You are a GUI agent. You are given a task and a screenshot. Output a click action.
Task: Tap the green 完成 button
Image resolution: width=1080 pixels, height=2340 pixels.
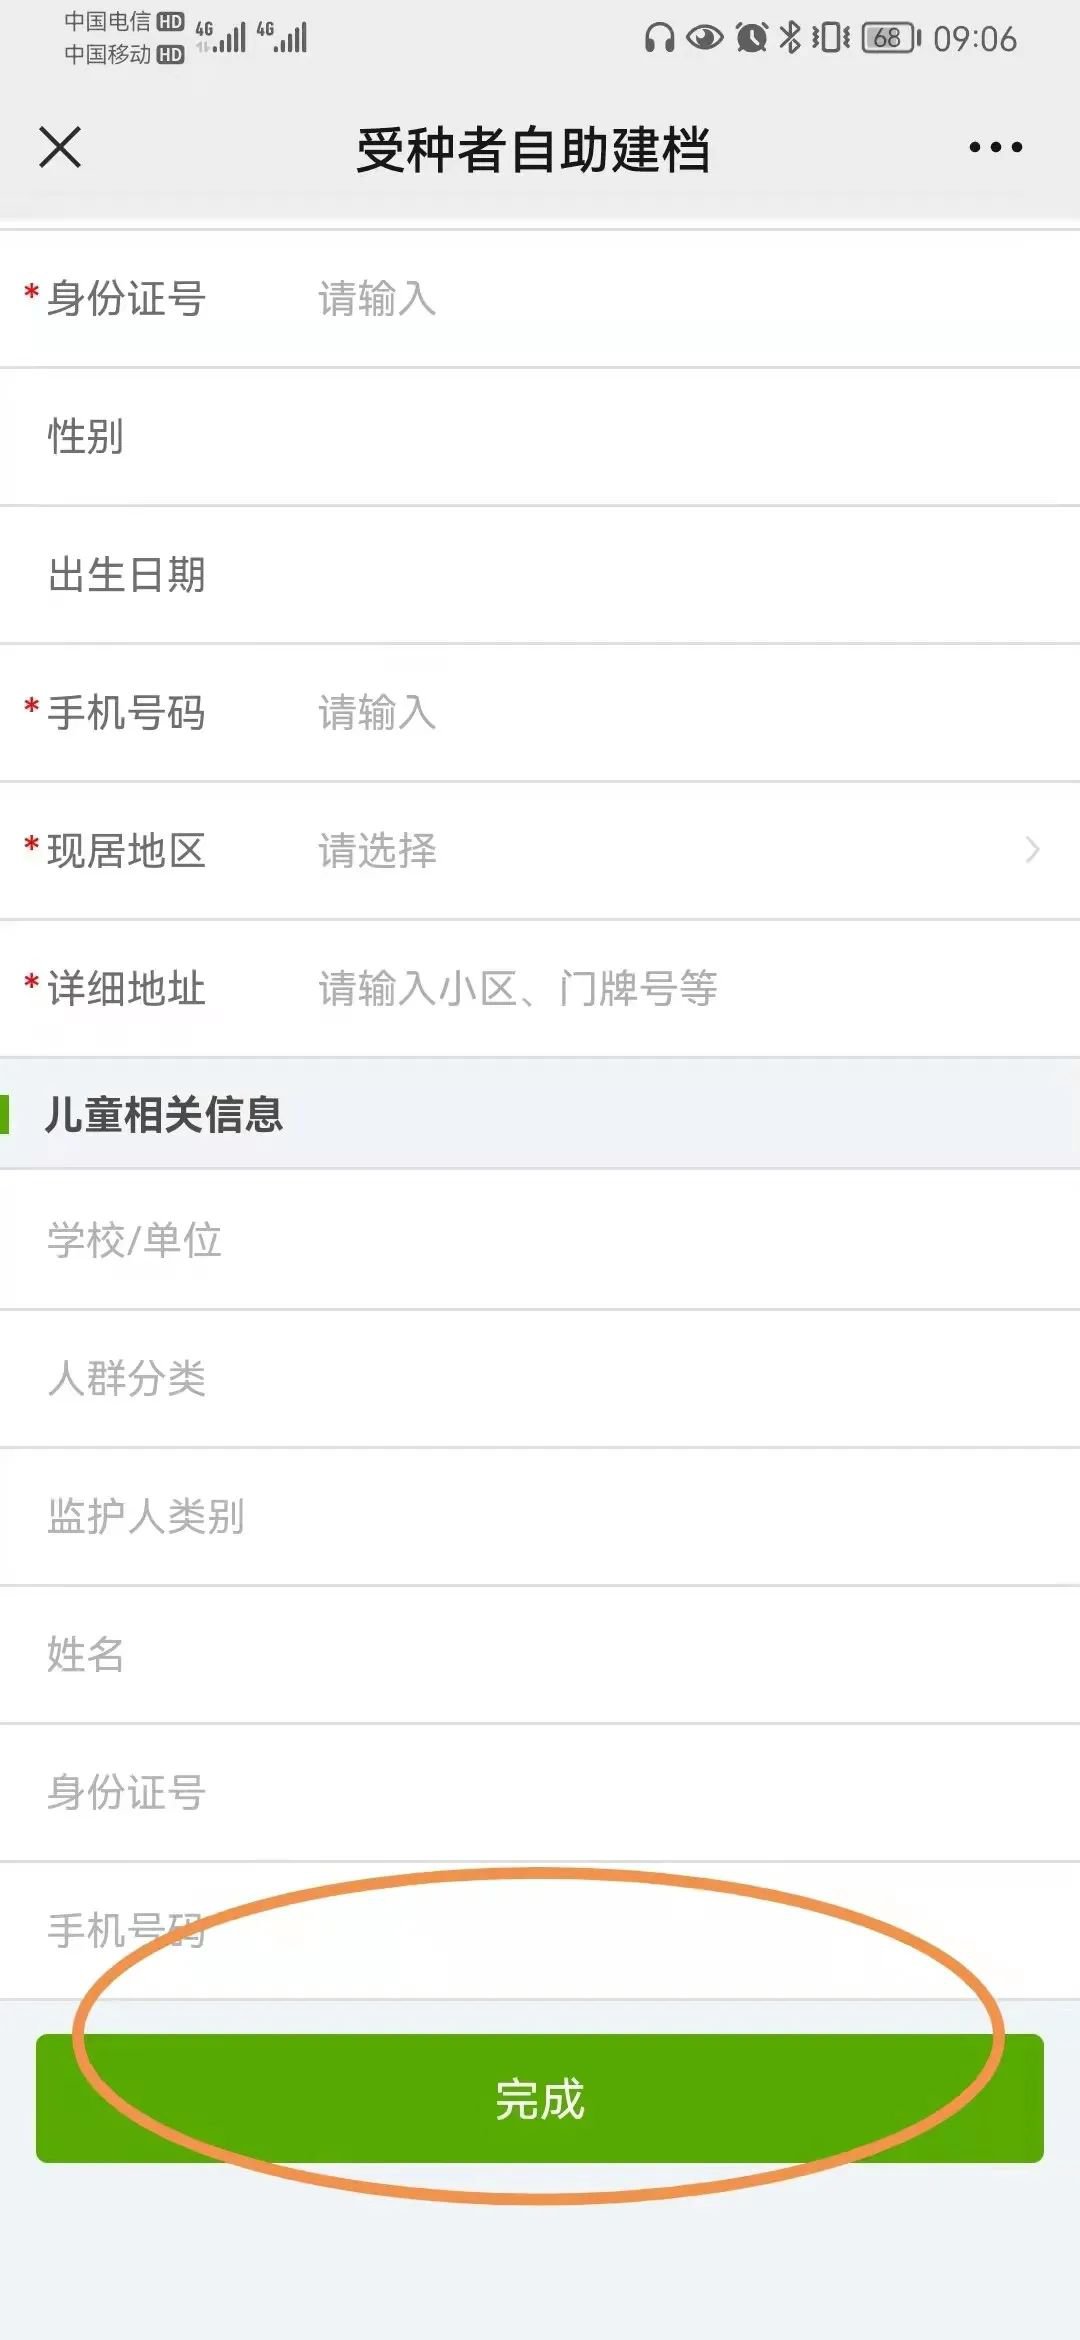point(540,2098)
